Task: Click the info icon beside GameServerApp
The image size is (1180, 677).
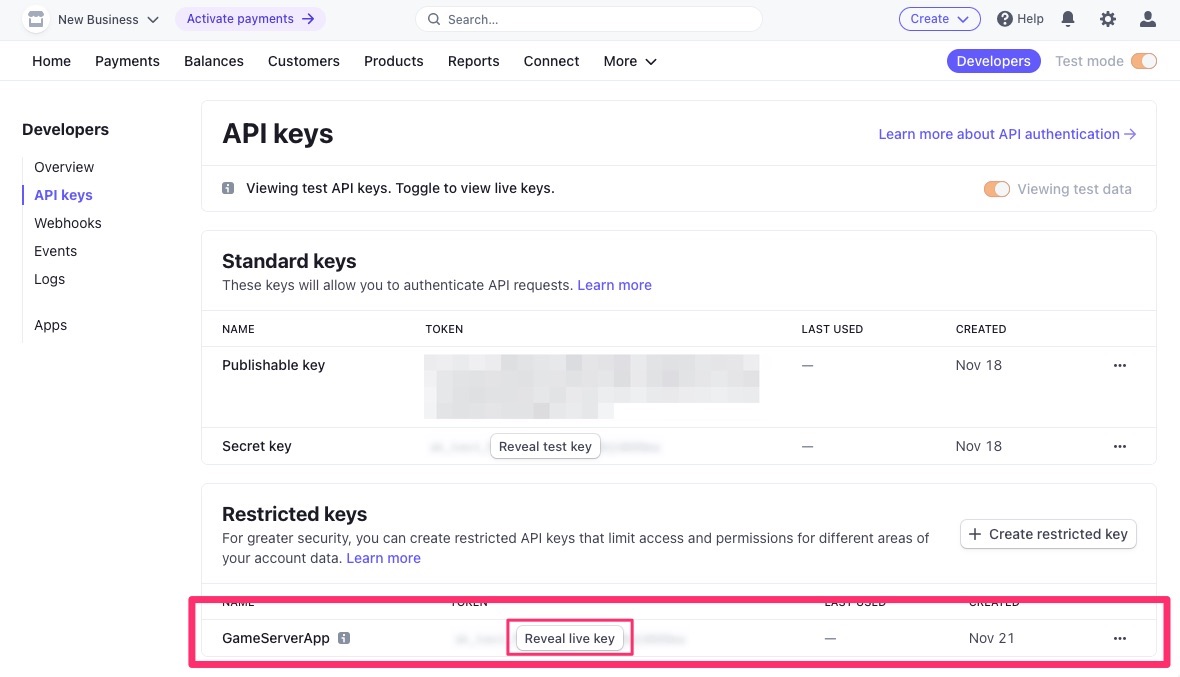Action: pos(344,637)
